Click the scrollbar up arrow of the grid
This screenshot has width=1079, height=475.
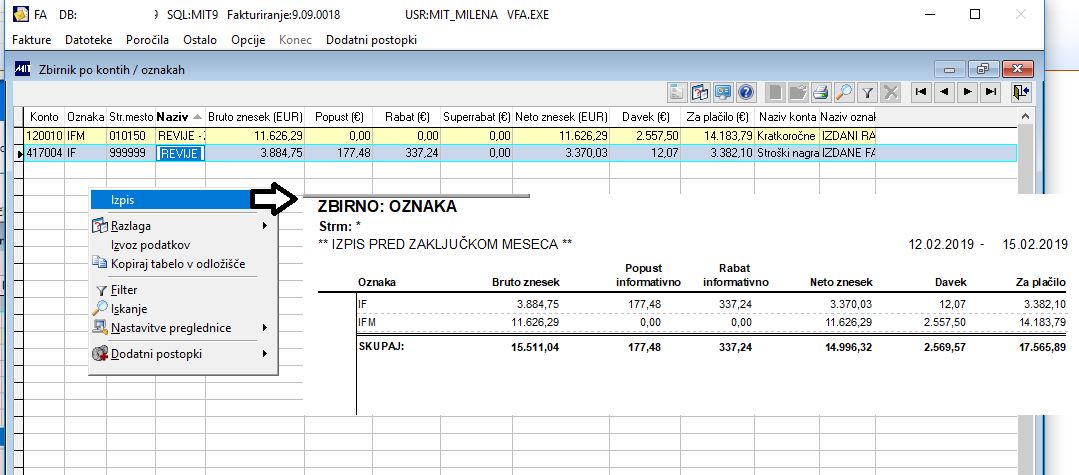1025,116
